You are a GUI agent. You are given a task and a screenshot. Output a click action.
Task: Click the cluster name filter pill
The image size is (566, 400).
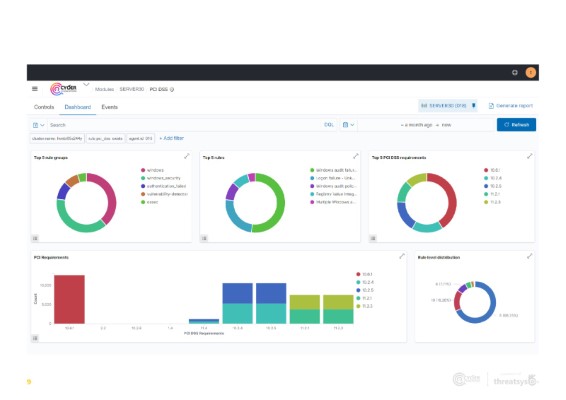coord(57,138)
